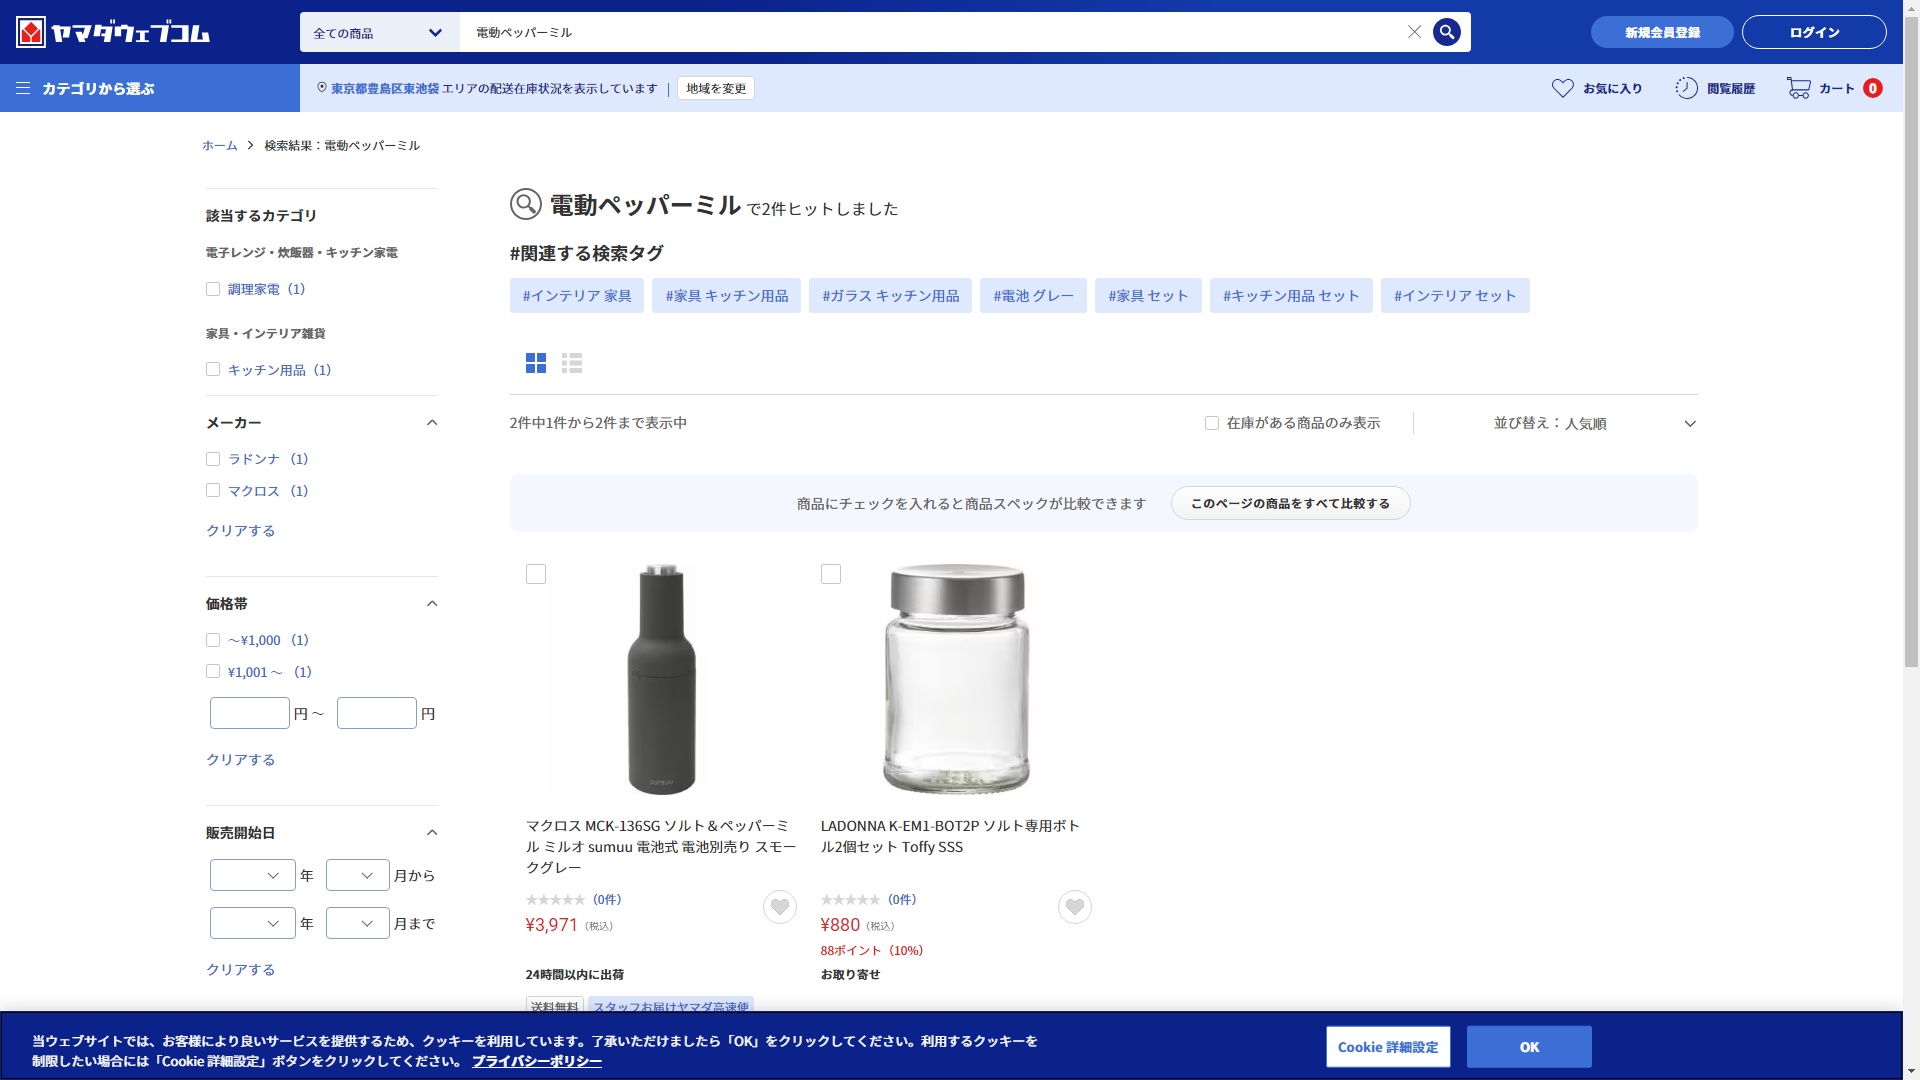Open the 全ての商品 category dropdown
This screenshot has height=1080, width=1920.
[x=379, y=32]
